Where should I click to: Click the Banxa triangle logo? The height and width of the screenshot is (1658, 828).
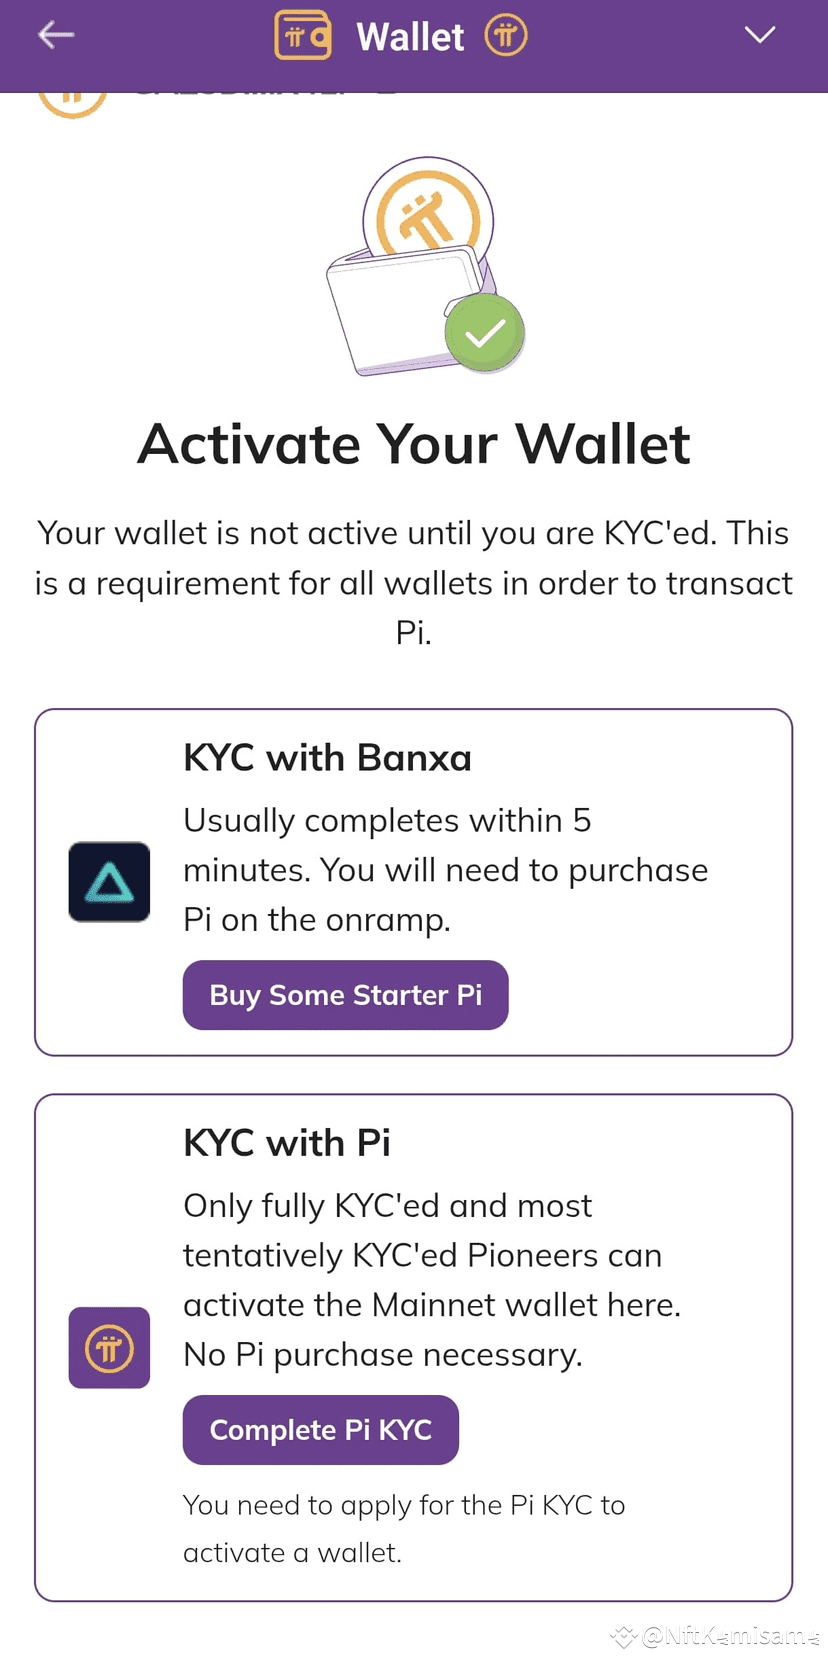[x=109, y=882]
